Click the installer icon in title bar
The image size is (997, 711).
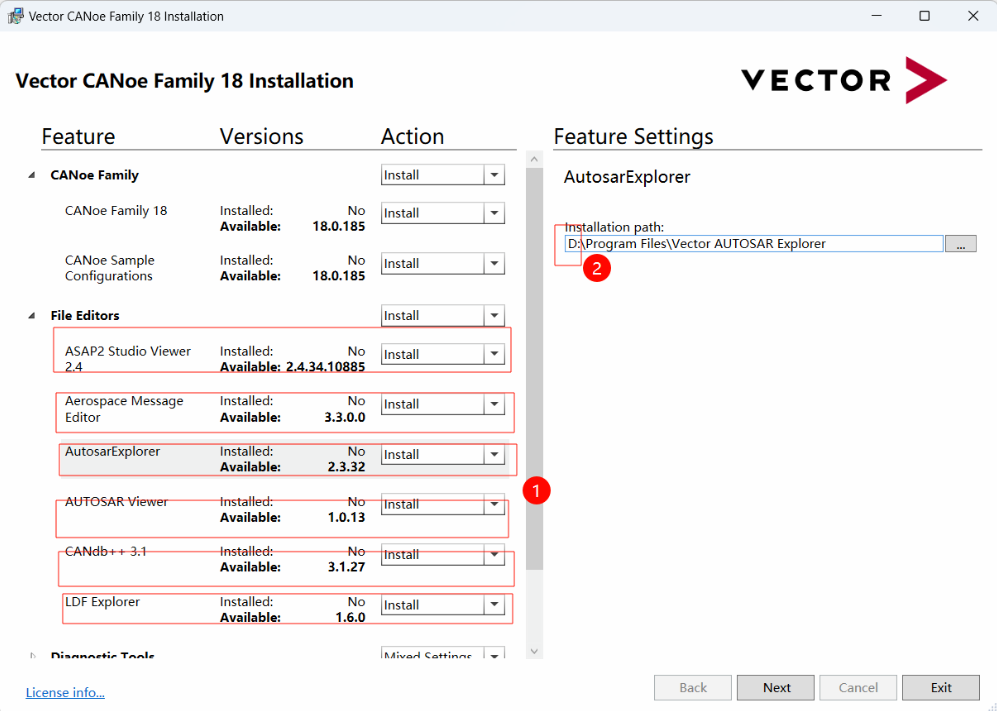click(x=15, y=16)
